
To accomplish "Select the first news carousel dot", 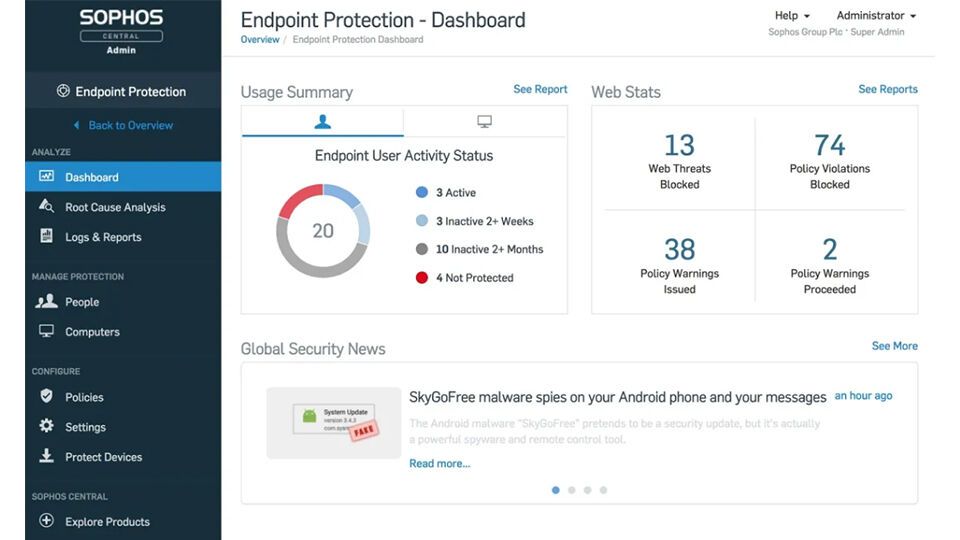I will pyautogui.click(x=555, y=490).
